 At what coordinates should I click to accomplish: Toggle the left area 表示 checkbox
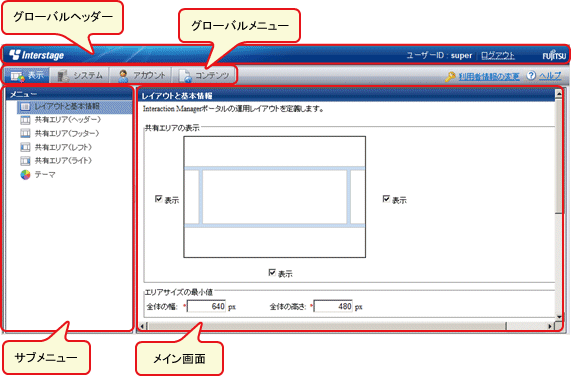(158, 199)
